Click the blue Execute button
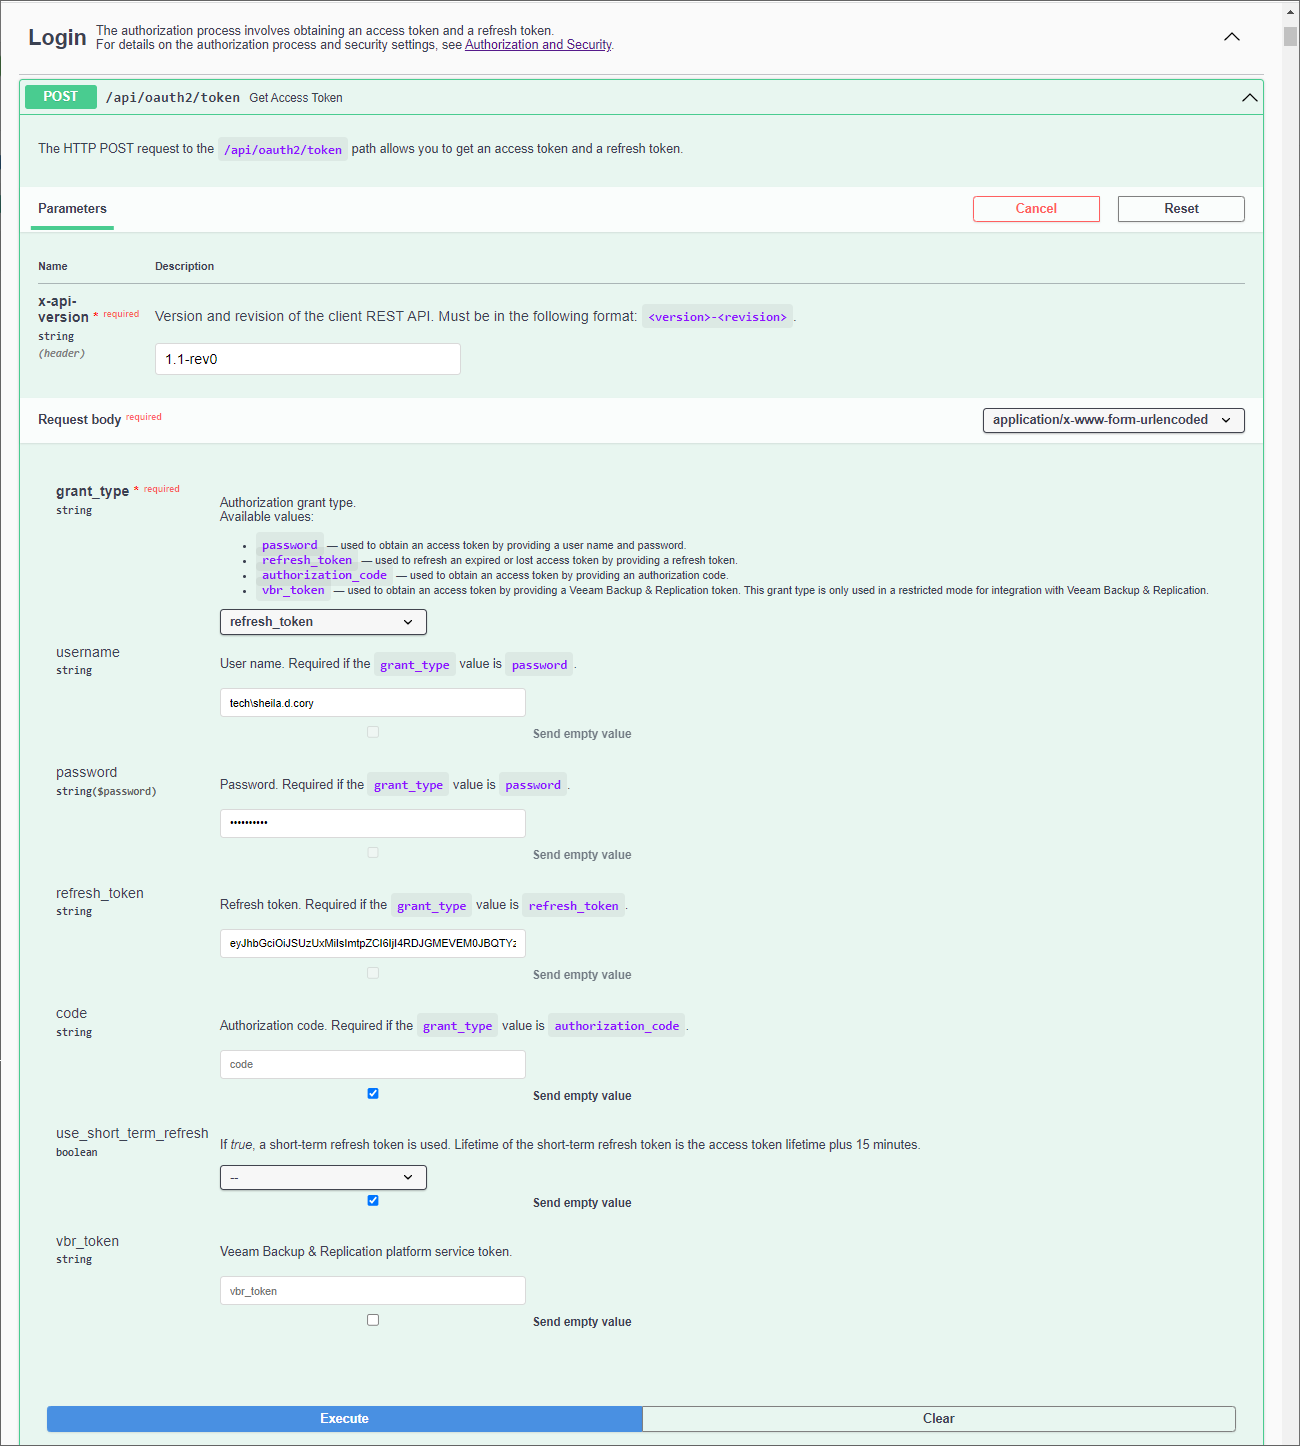Screen dimensions: 1300x1446 click(344, 1419)
